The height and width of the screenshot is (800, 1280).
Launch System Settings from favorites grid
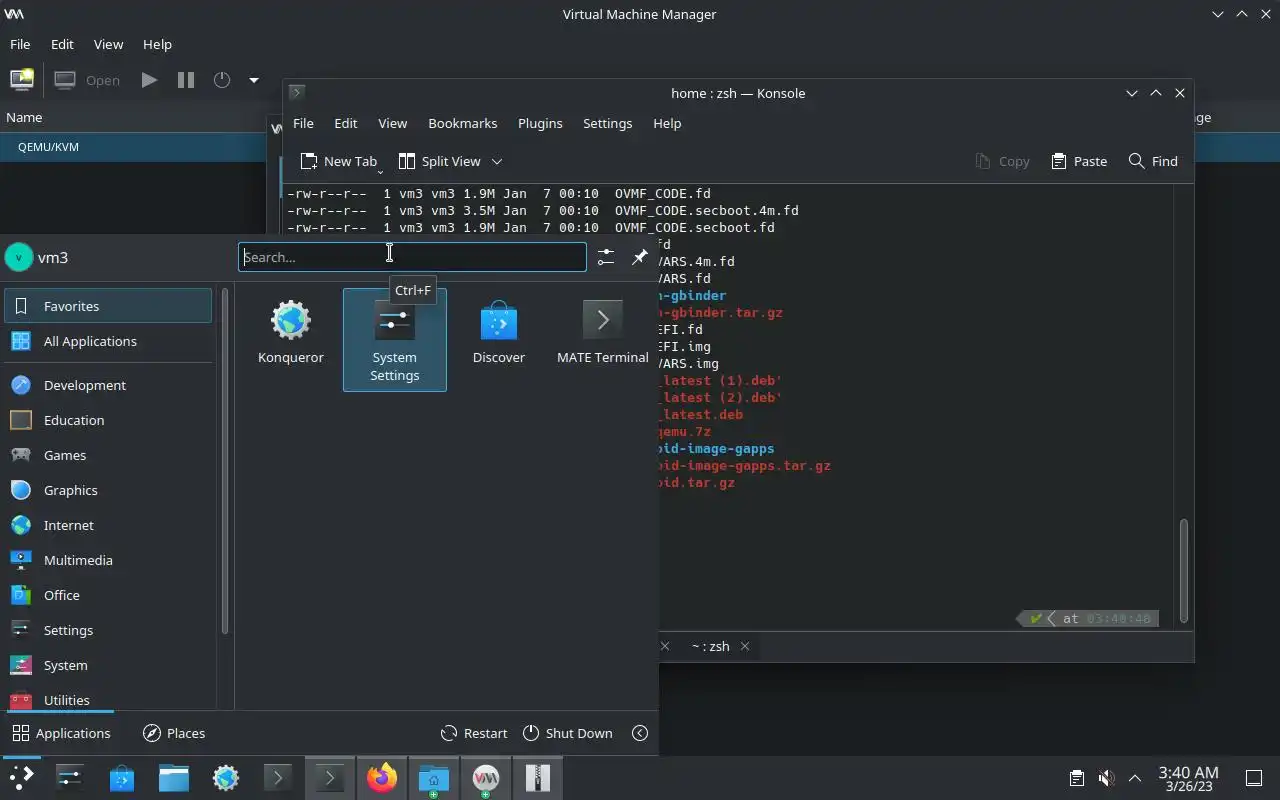click(394, 340)
